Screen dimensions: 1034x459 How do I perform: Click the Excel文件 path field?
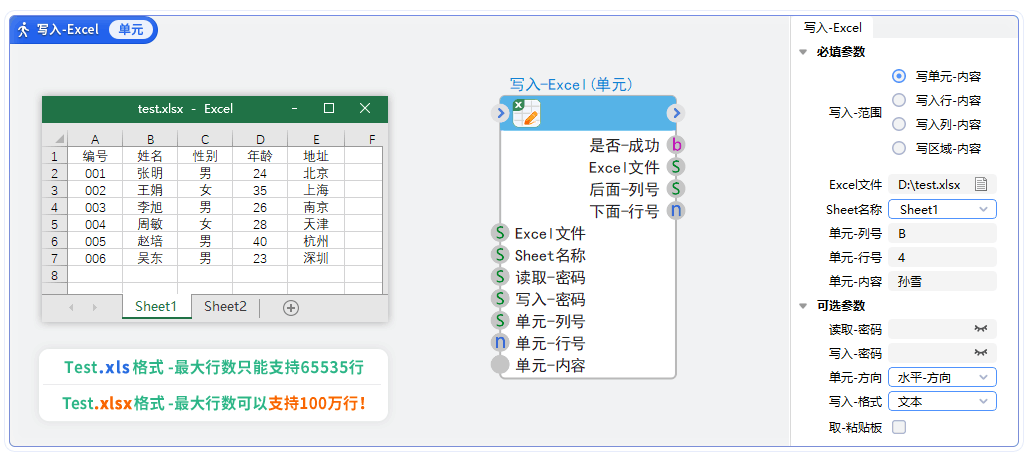point(942,185)
